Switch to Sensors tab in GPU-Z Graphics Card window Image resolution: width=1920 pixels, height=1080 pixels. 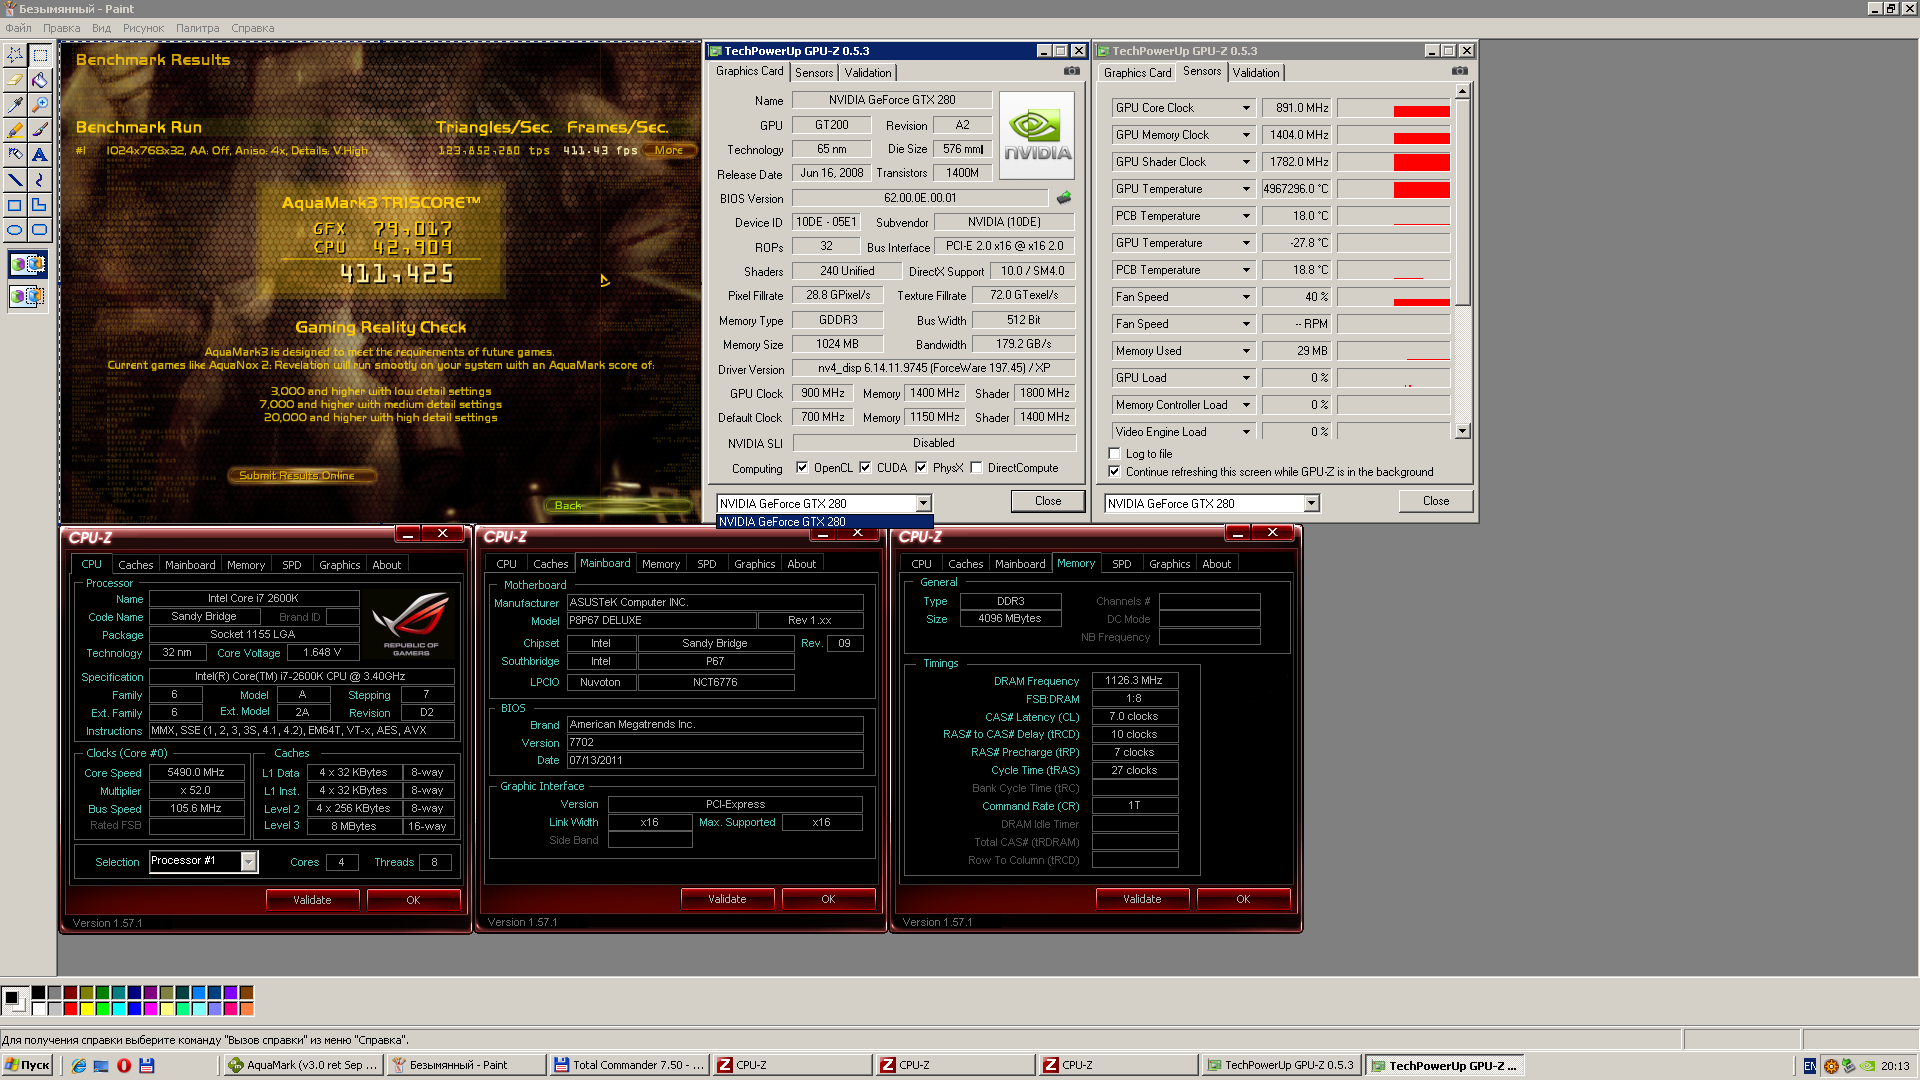point(814,73)
